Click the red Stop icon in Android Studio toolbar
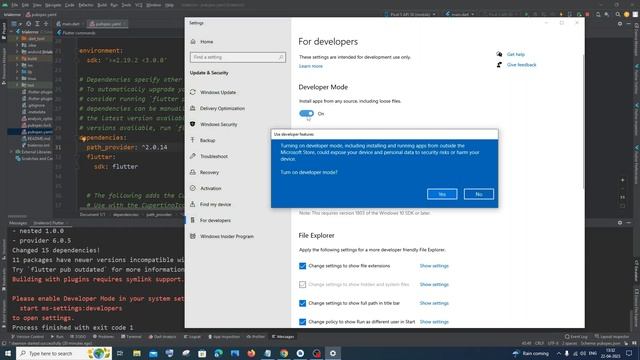 [587, 14]
